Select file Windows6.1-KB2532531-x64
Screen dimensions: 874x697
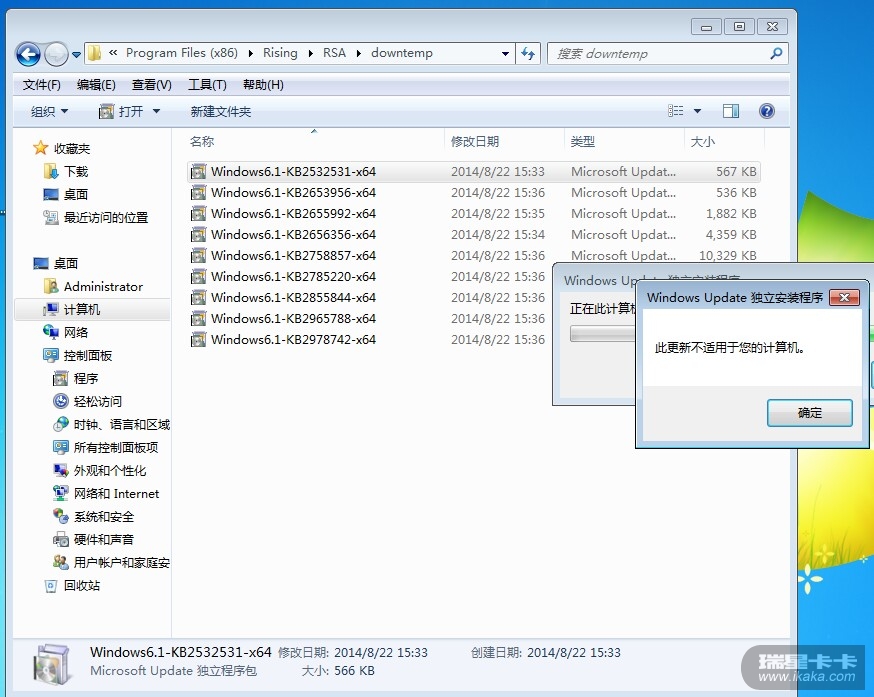click(x=474, y=172)
